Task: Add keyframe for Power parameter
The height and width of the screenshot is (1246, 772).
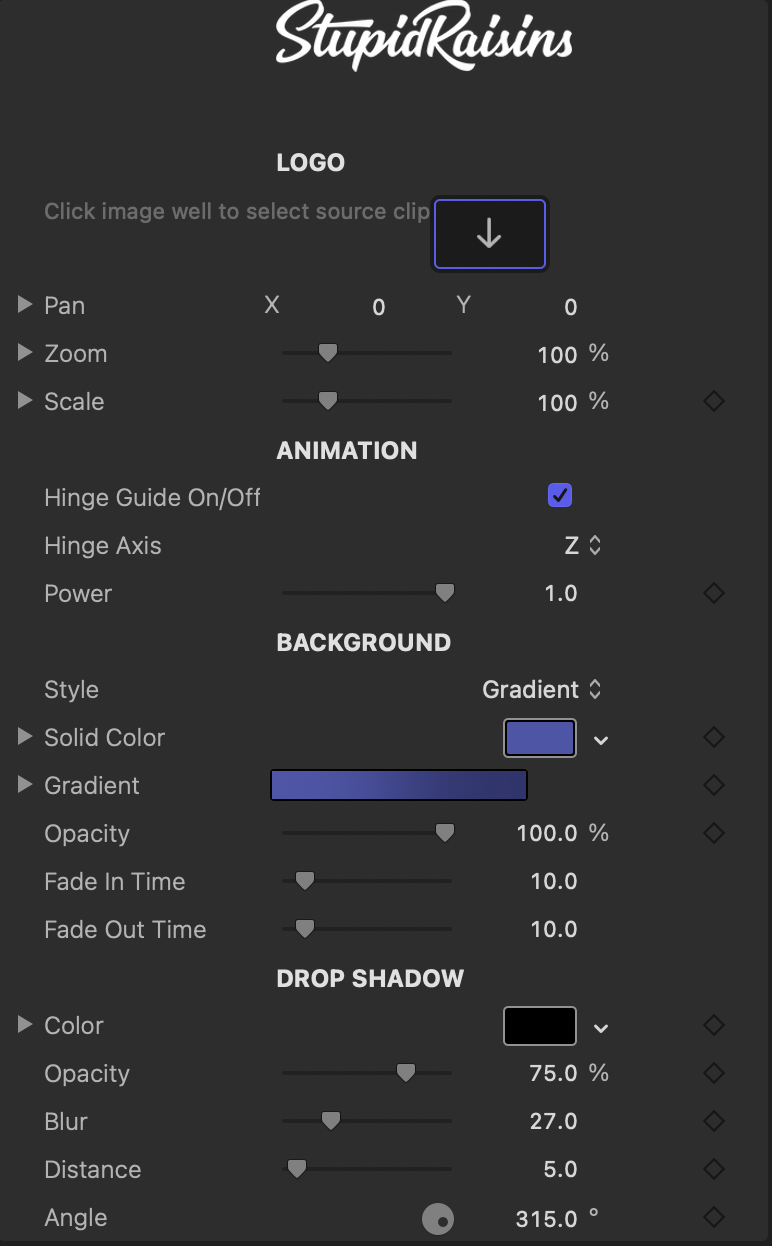Action: [714, 594]
